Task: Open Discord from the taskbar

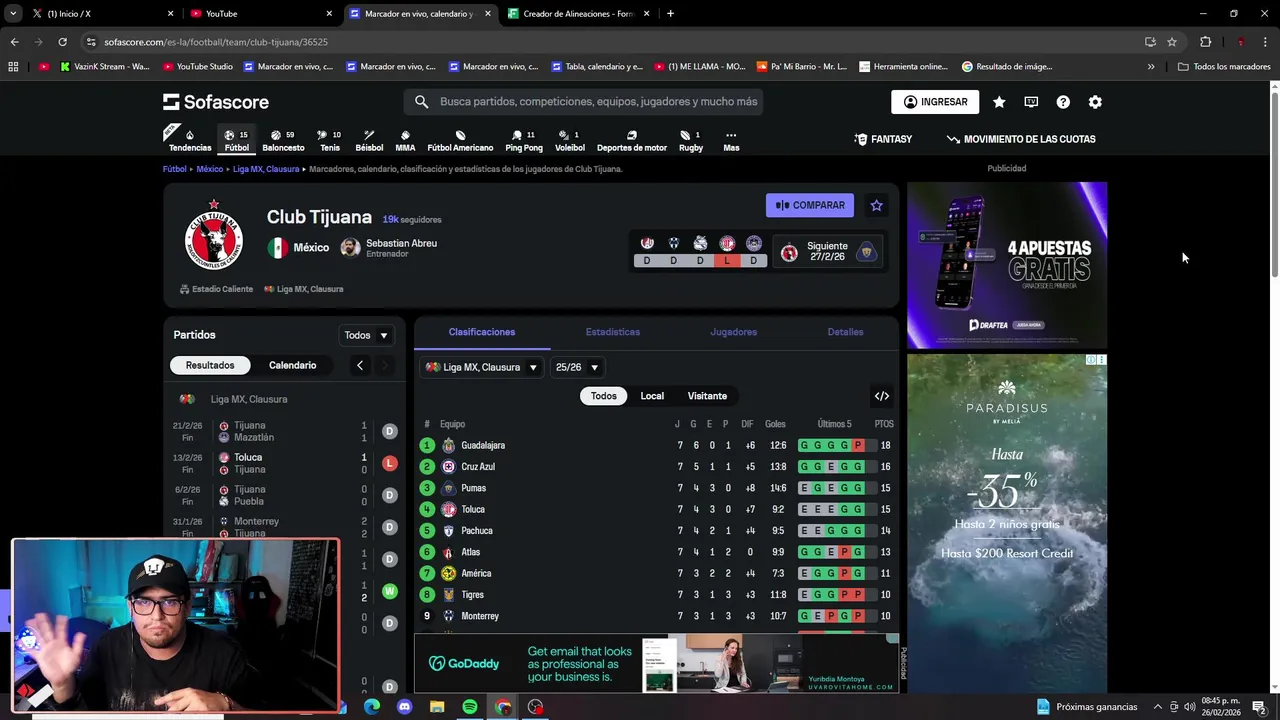Action: tap(404, 707)
